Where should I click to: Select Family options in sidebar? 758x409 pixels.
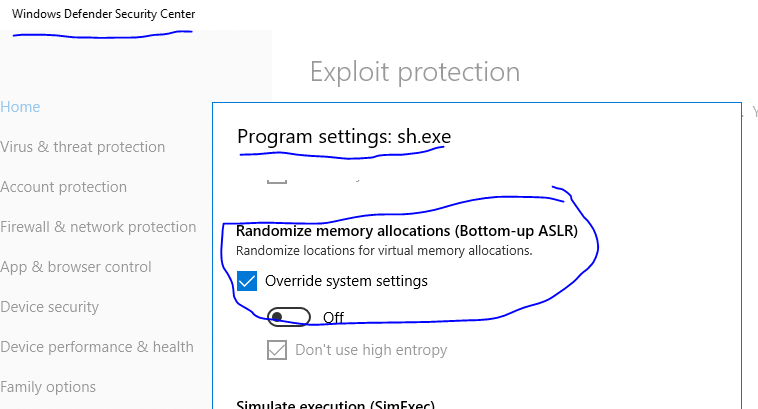tap(48, 387)
